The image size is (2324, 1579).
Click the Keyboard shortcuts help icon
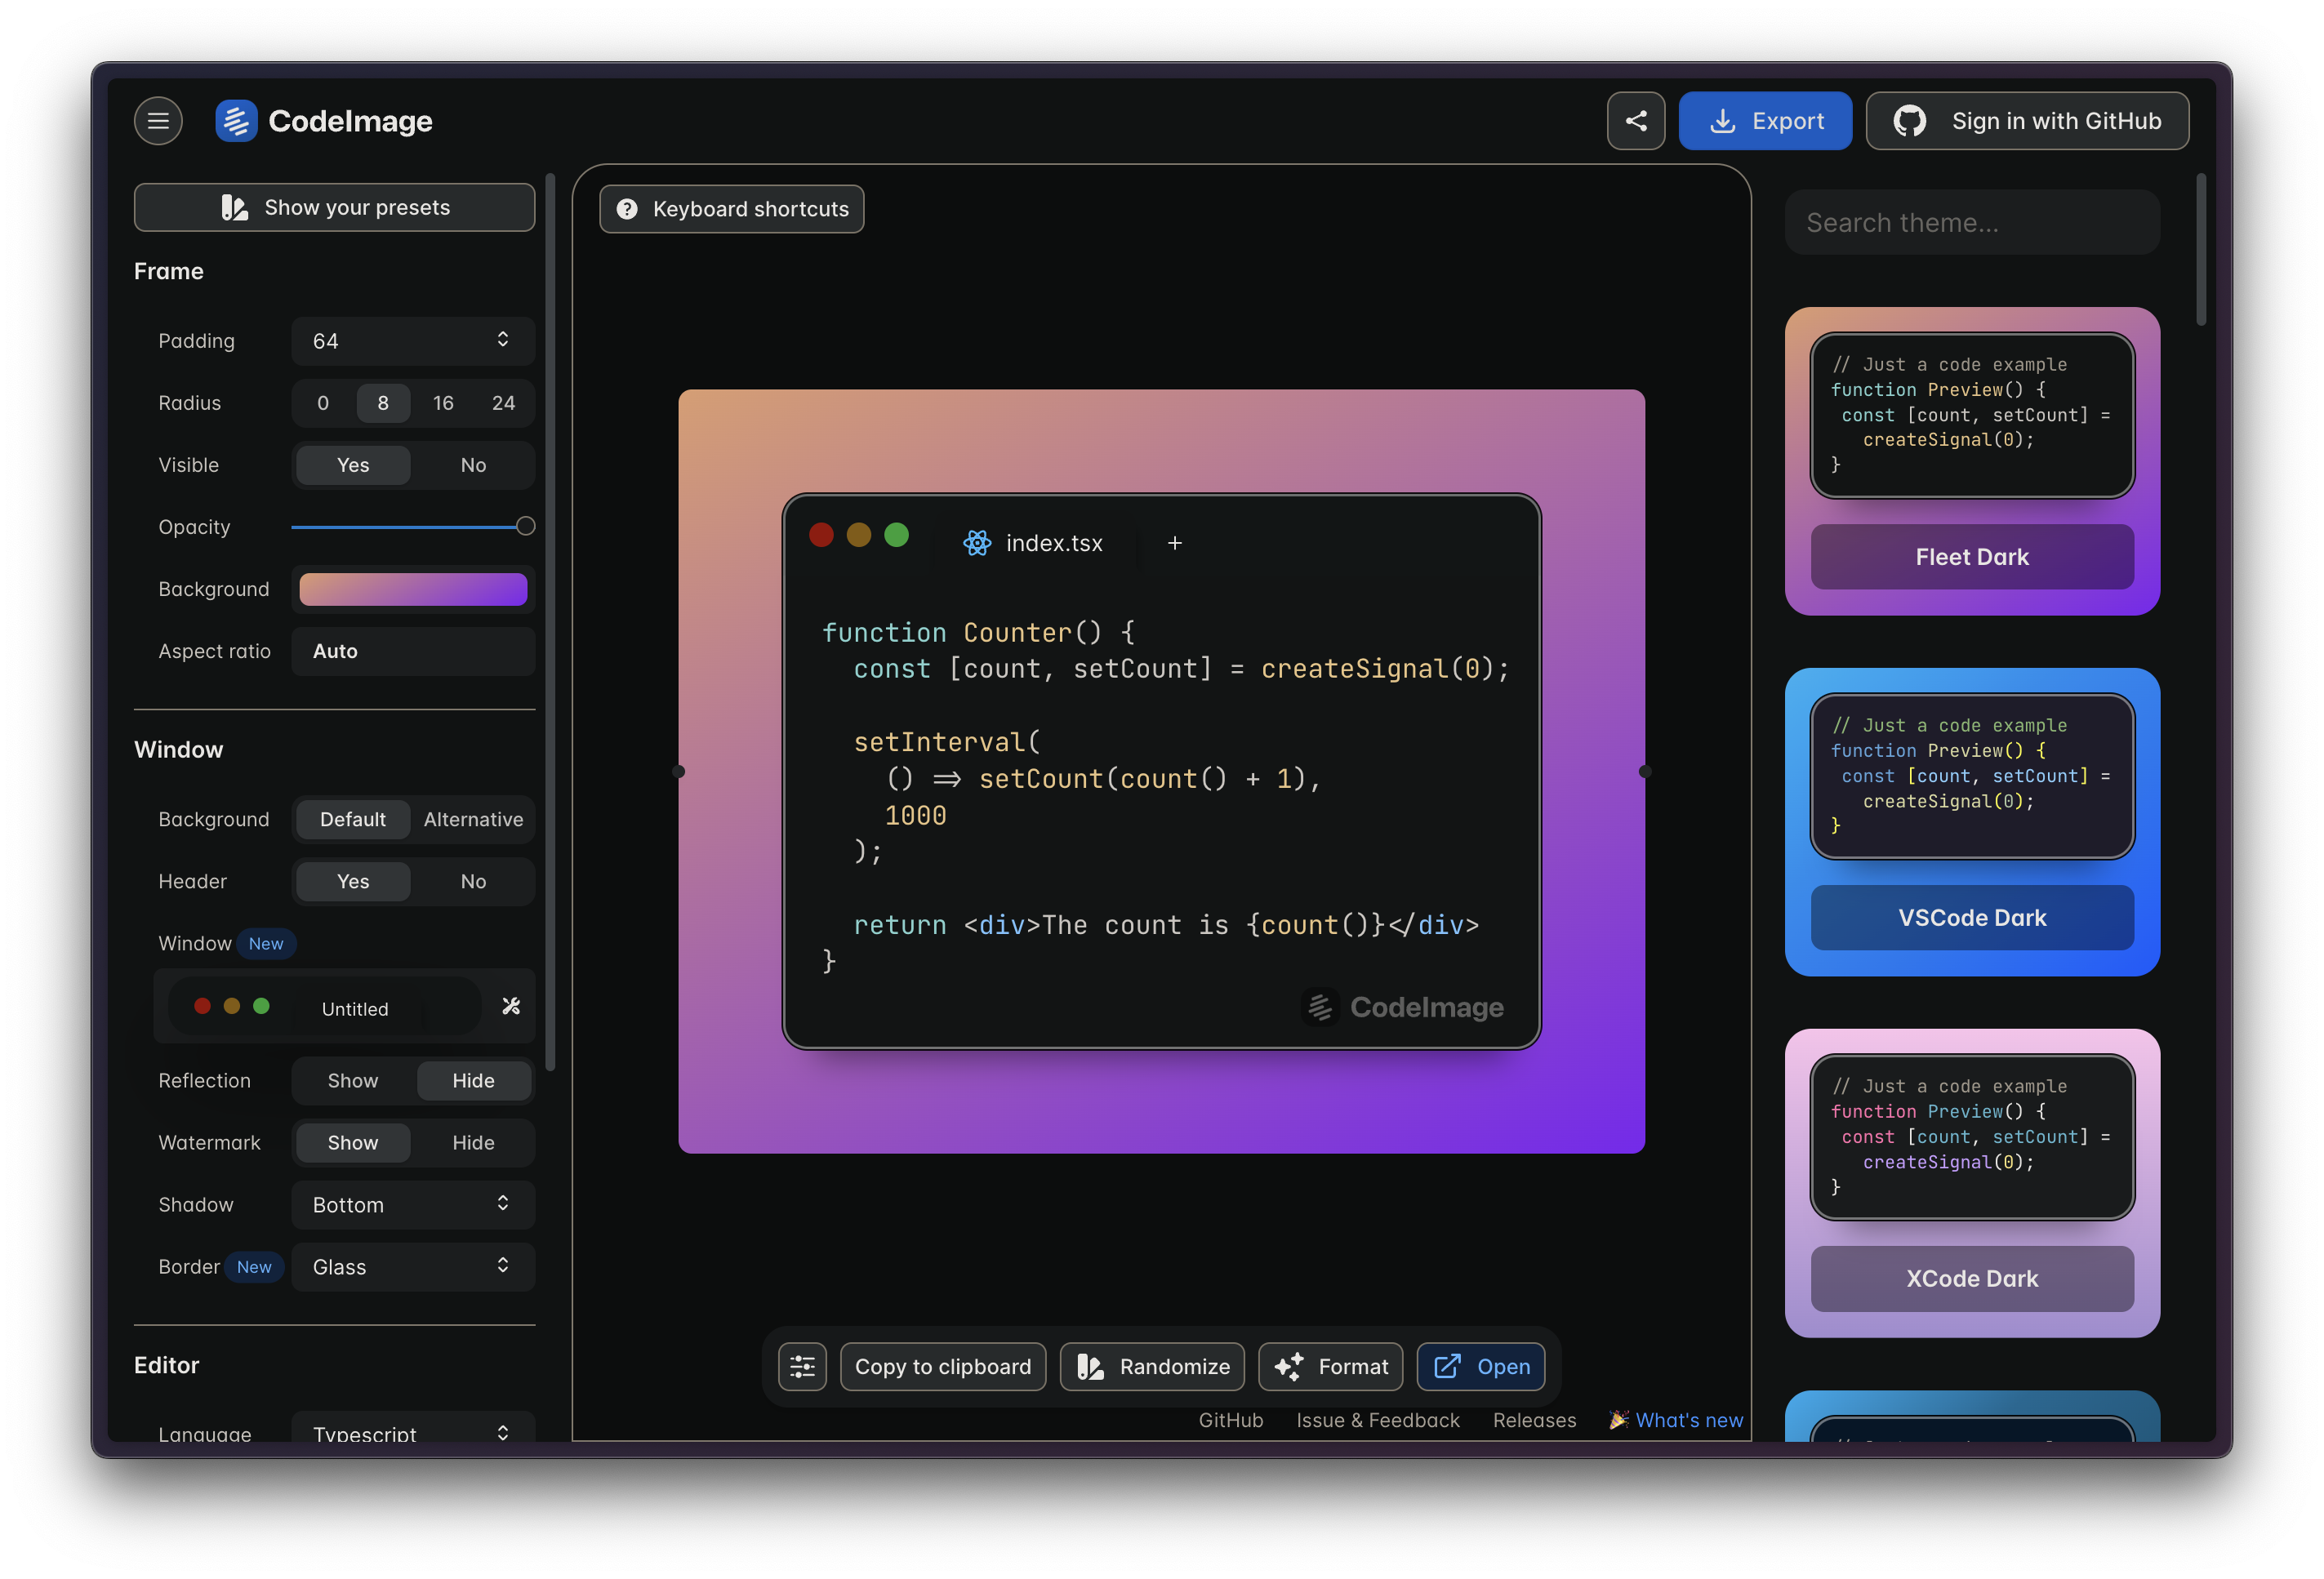point(627,209)
